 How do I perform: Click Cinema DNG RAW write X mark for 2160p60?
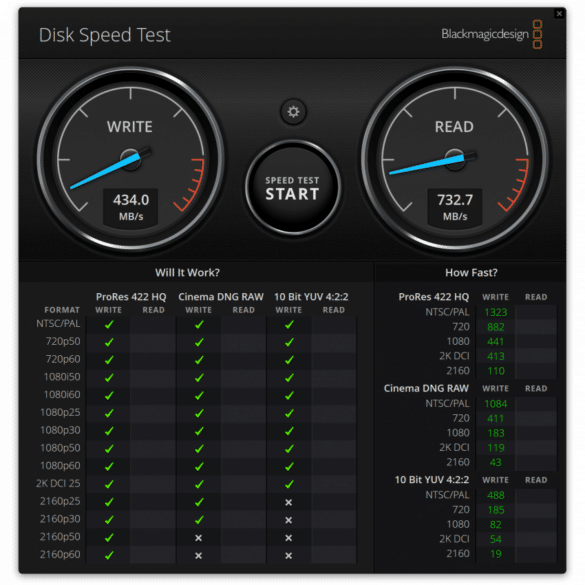[x=198, y=556]
